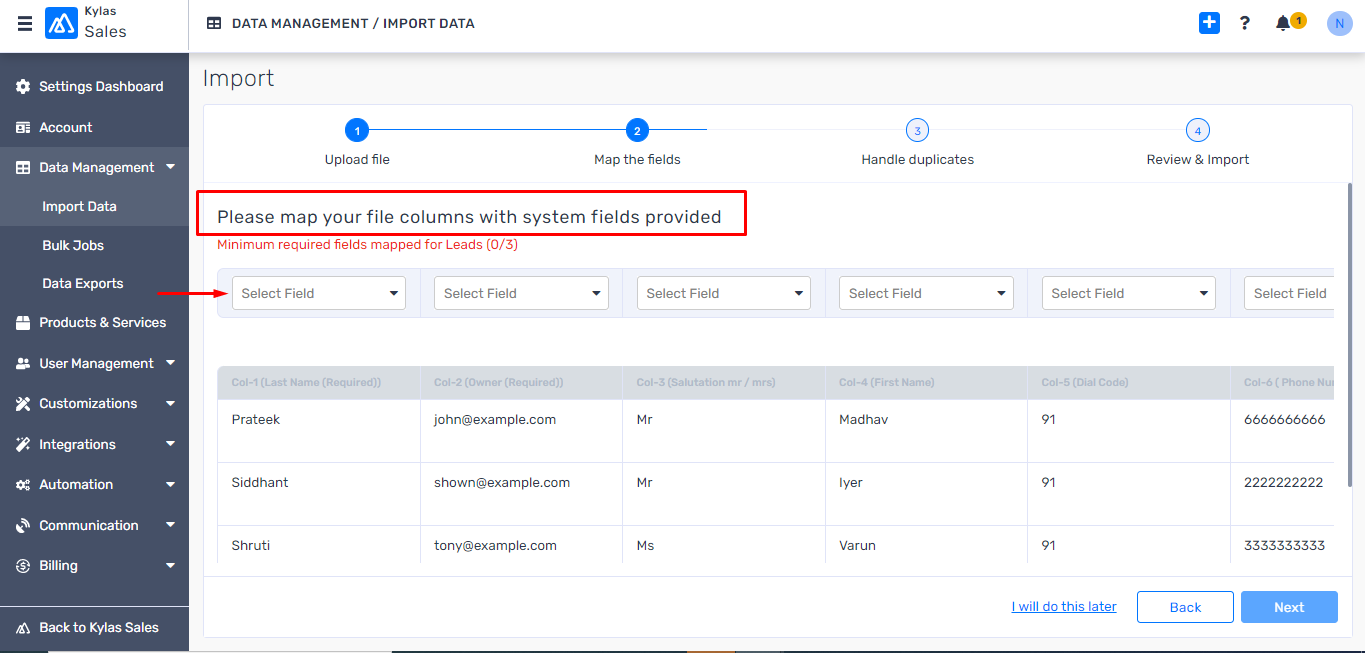
Task: Click the Account card icon
Action: tap(23, 128)
